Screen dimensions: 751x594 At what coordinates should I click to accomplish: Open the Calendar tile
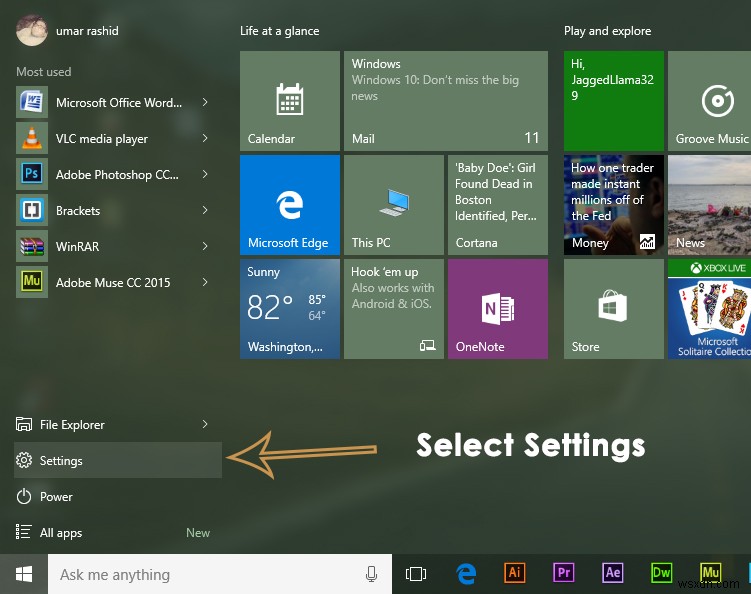(289, 101)
